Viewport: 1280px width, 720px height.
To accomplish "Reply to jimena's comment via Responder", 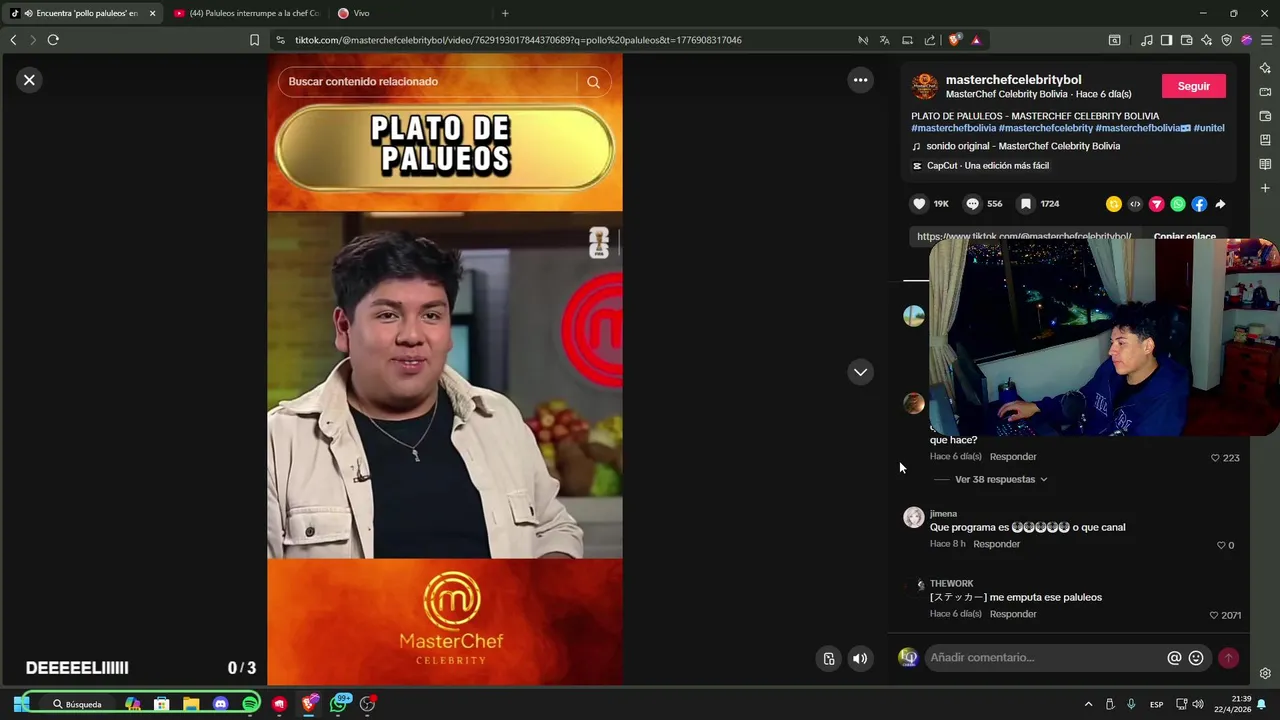I will pos(996,544).
